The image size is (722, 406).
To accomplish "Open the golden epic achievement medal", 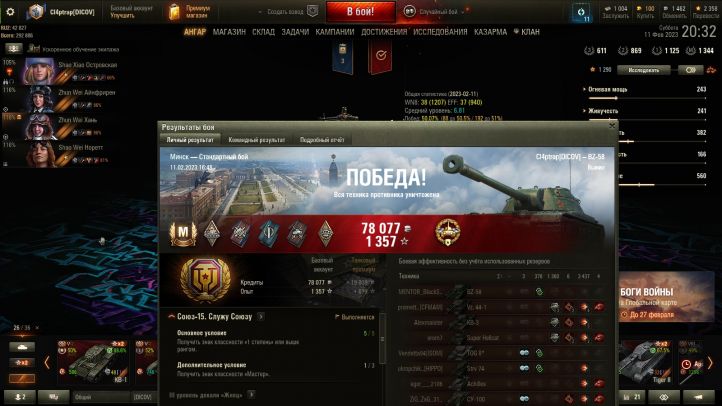I will 448,232.
